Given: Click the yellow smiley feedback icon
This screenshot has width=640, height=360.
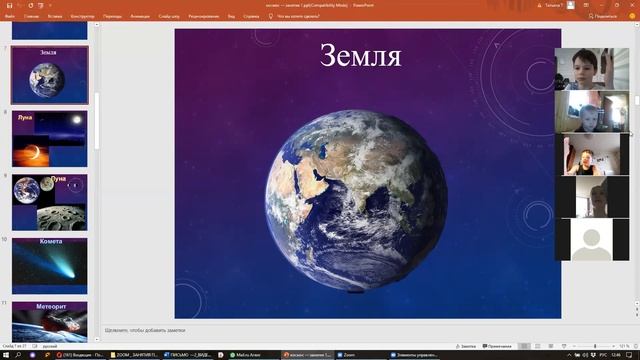Looking at the screenshot, I should pos(632,16).
